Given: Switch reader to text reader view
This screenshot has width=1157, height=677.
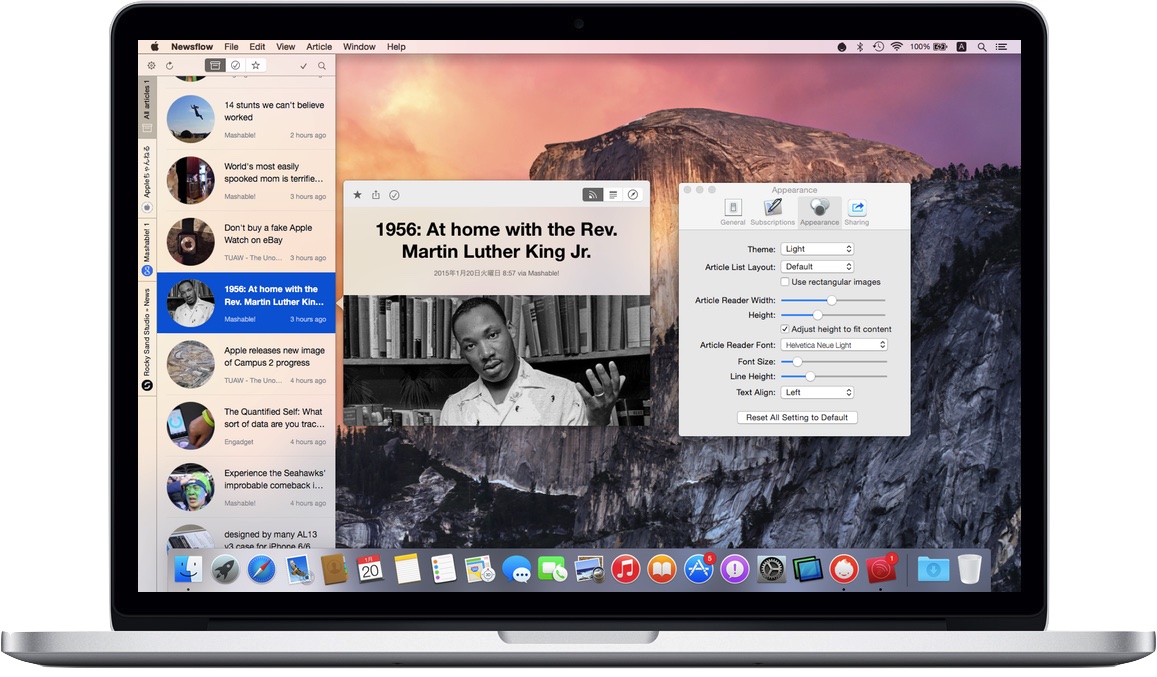Looking at the screenshot, I should (612, 195).
